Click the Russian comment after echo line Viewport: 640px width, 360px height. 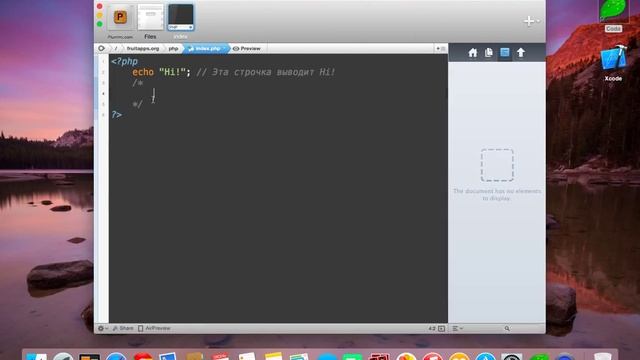266,72
